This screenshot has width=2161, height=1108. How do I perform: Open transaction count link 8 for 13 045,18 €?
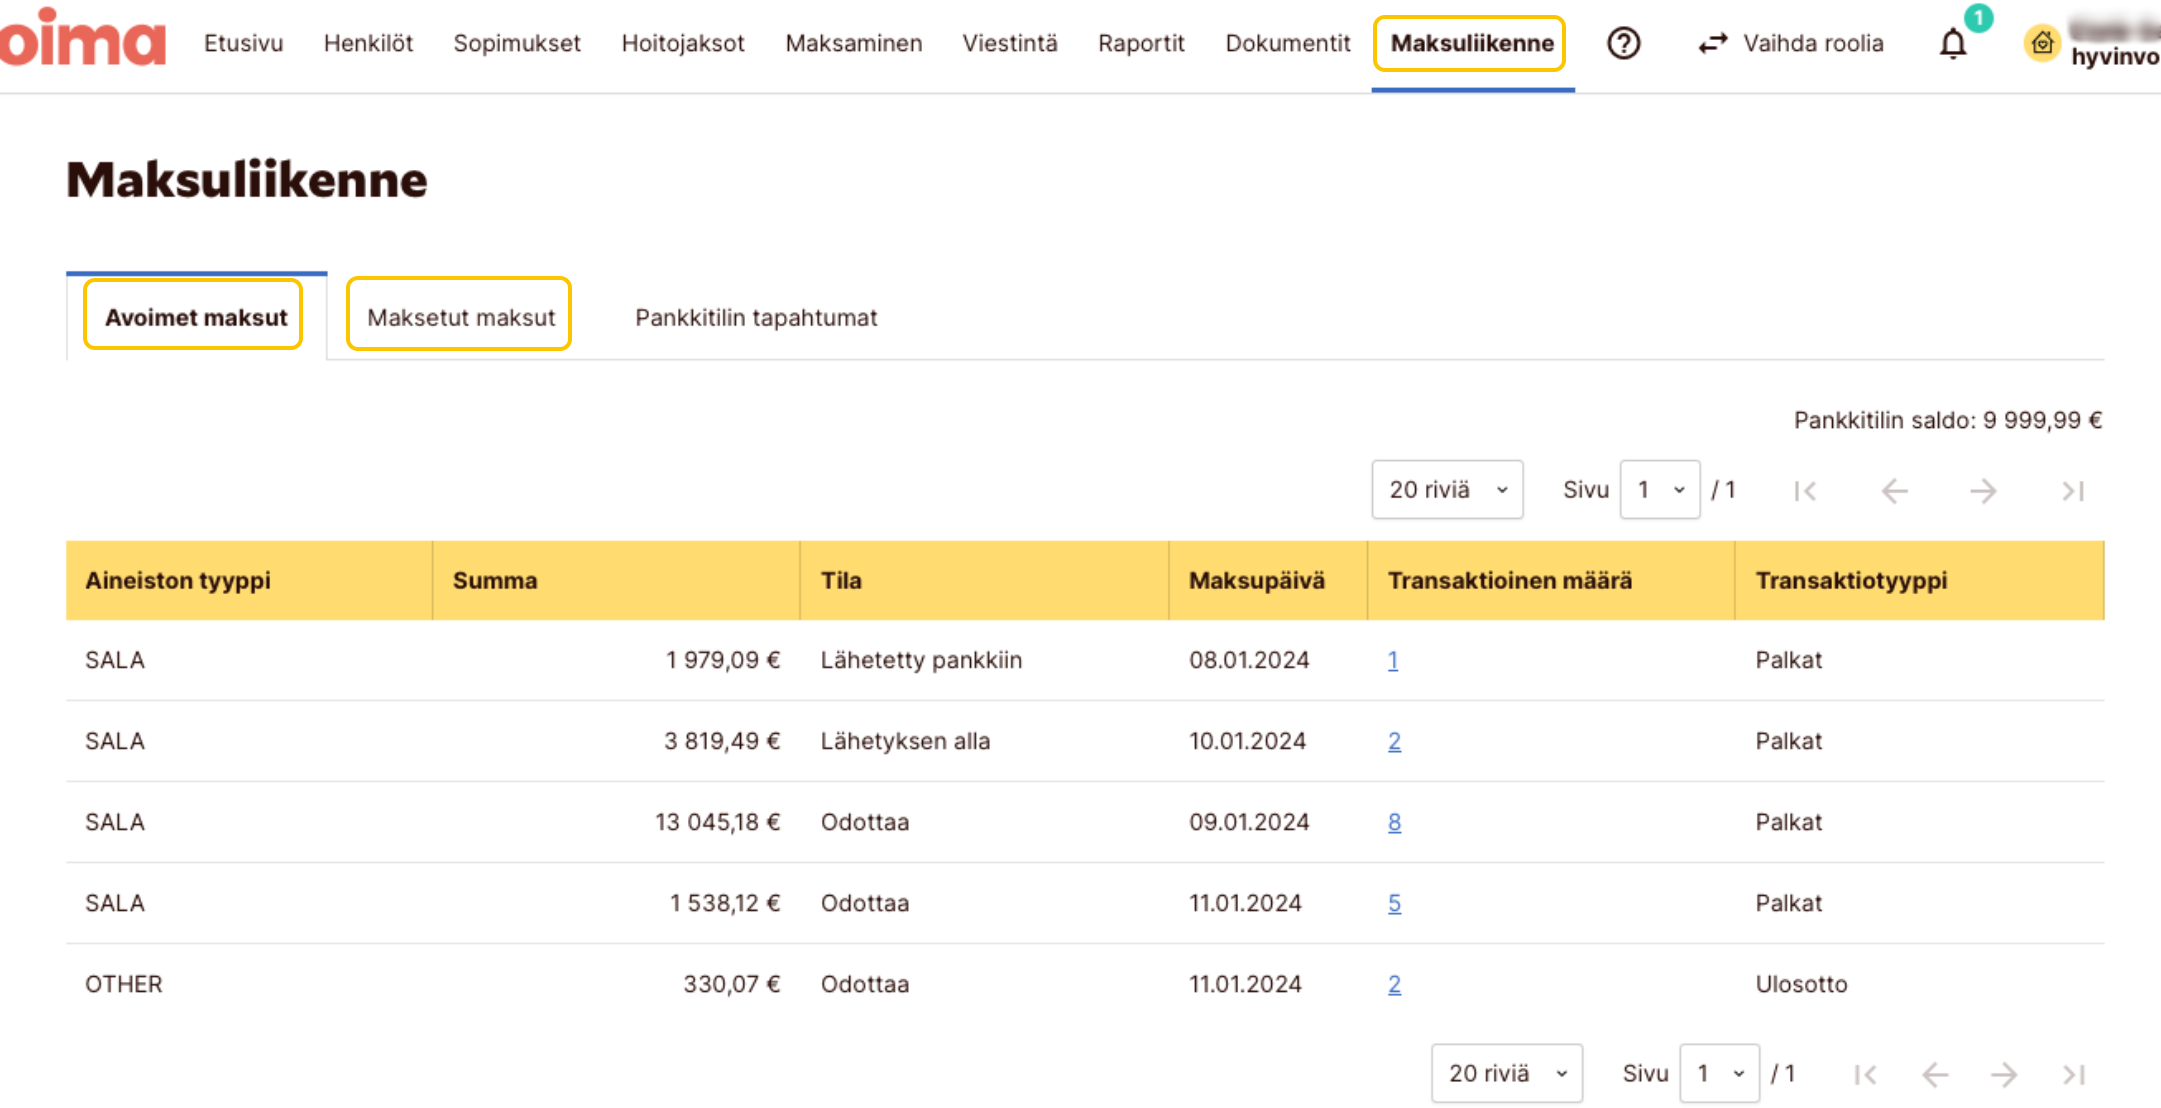point(1394,822)
